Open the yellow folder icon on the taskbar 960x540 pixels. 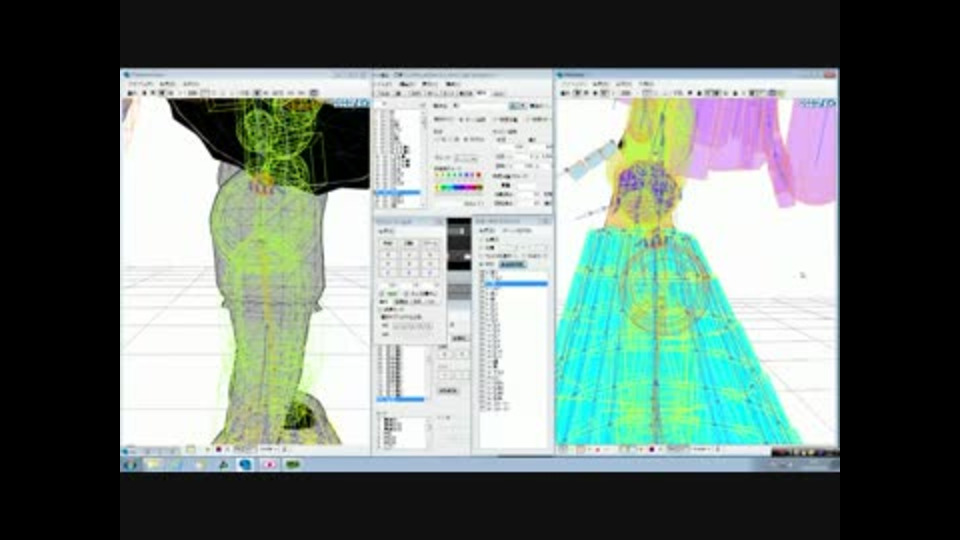[152, 465]
